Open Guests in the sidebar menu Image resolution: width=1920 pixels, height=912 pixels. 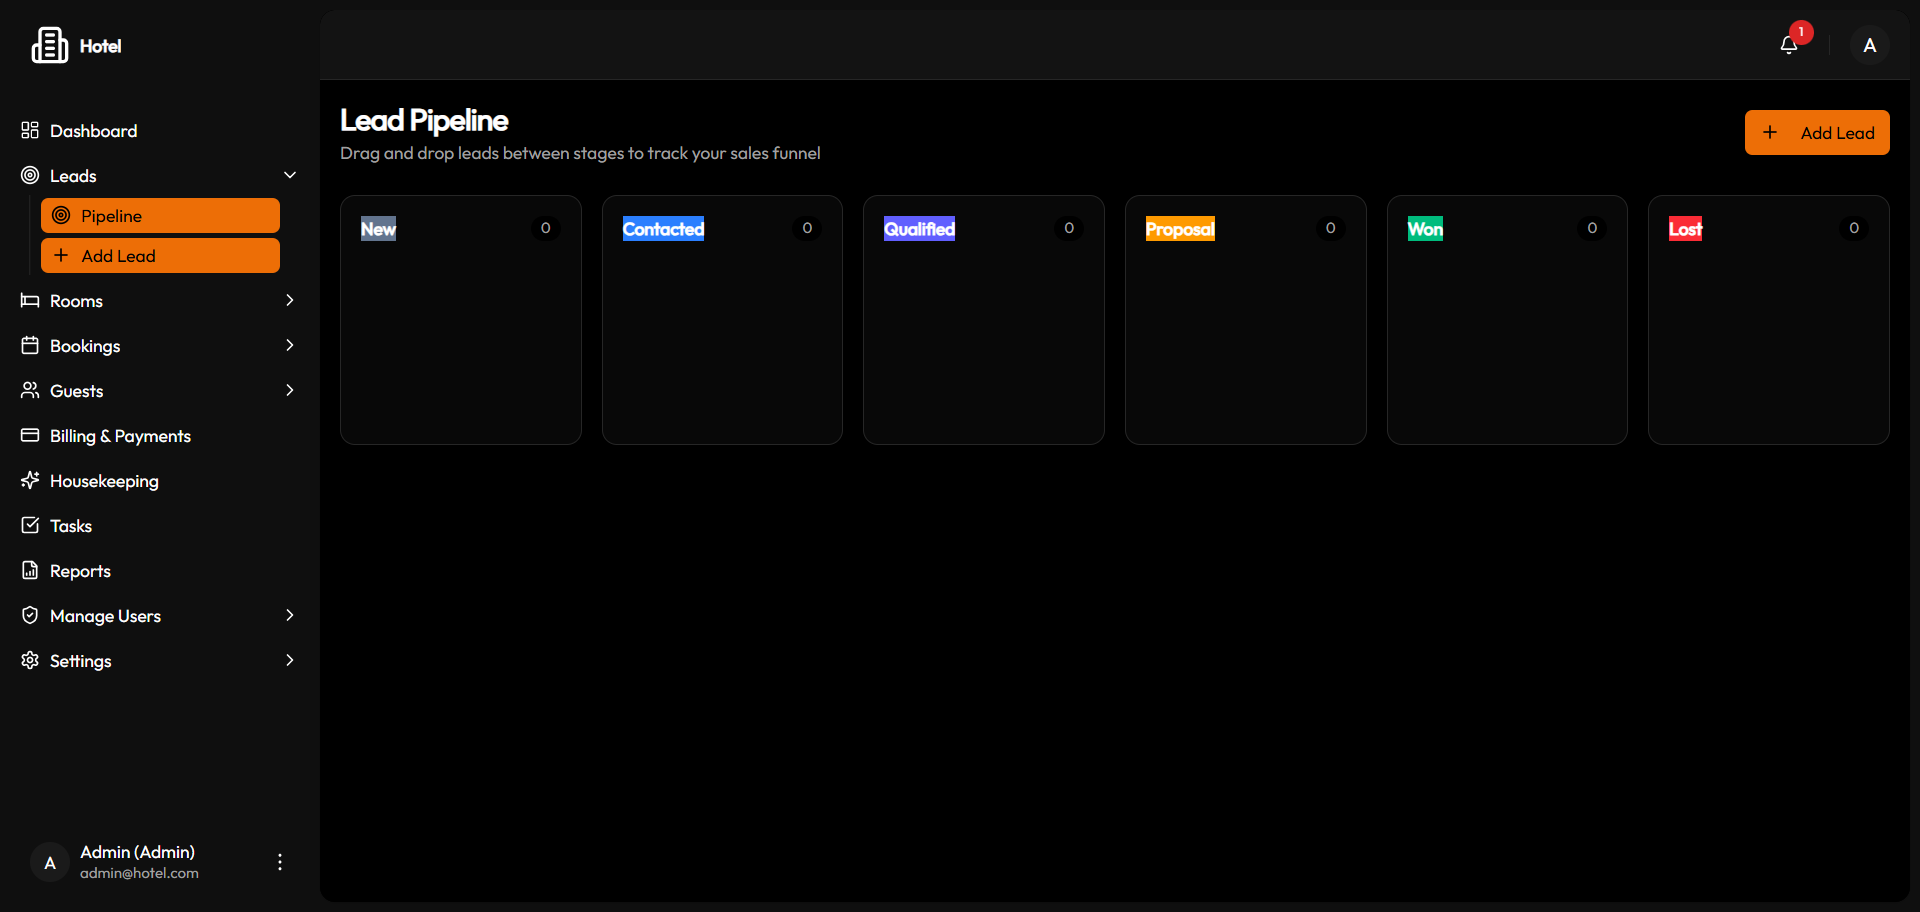(x=77, y=391)
